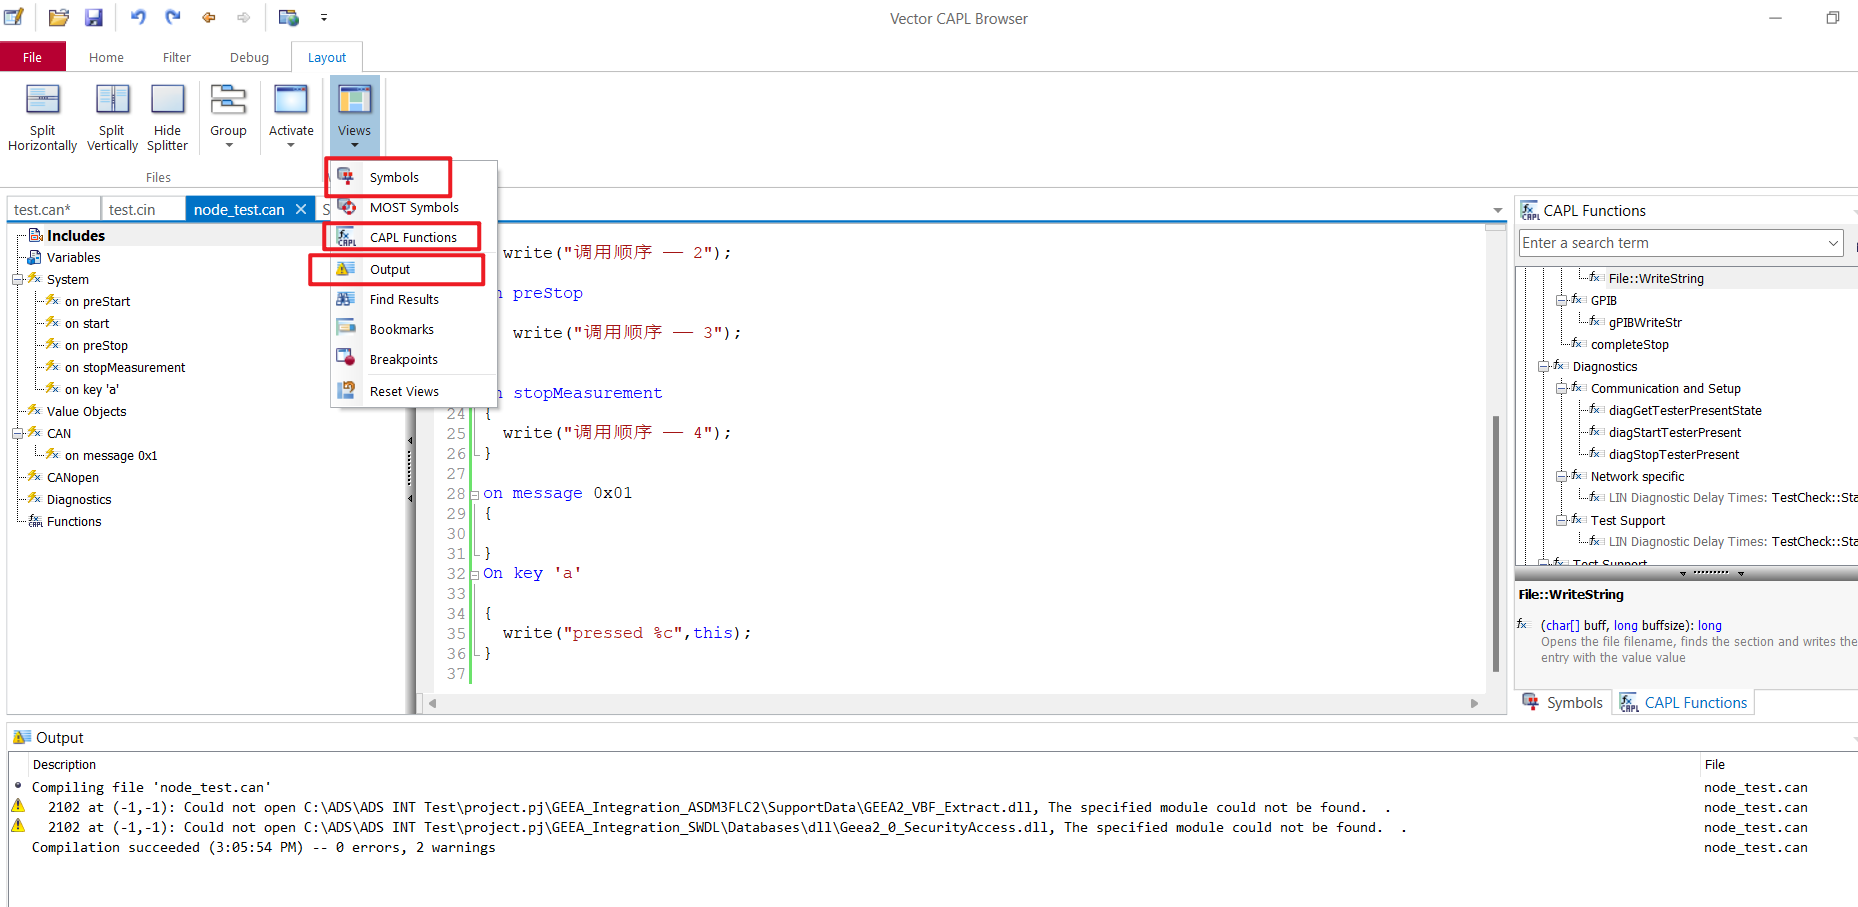Switch to the CAPL Functions tab below the panel

coord(1684,702)
